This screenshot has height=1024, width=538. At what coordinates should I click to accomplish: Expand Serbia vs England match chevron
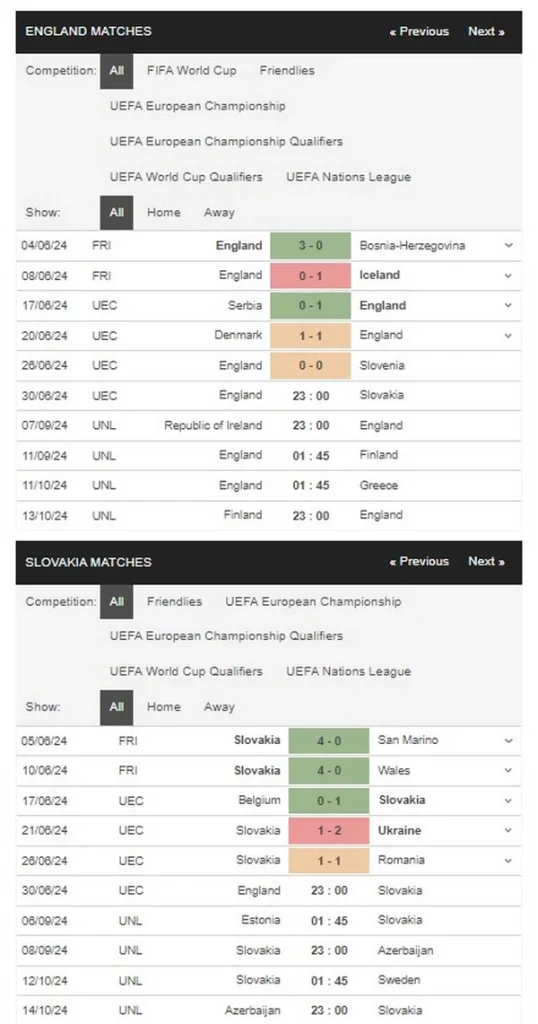tap(509, 306)
